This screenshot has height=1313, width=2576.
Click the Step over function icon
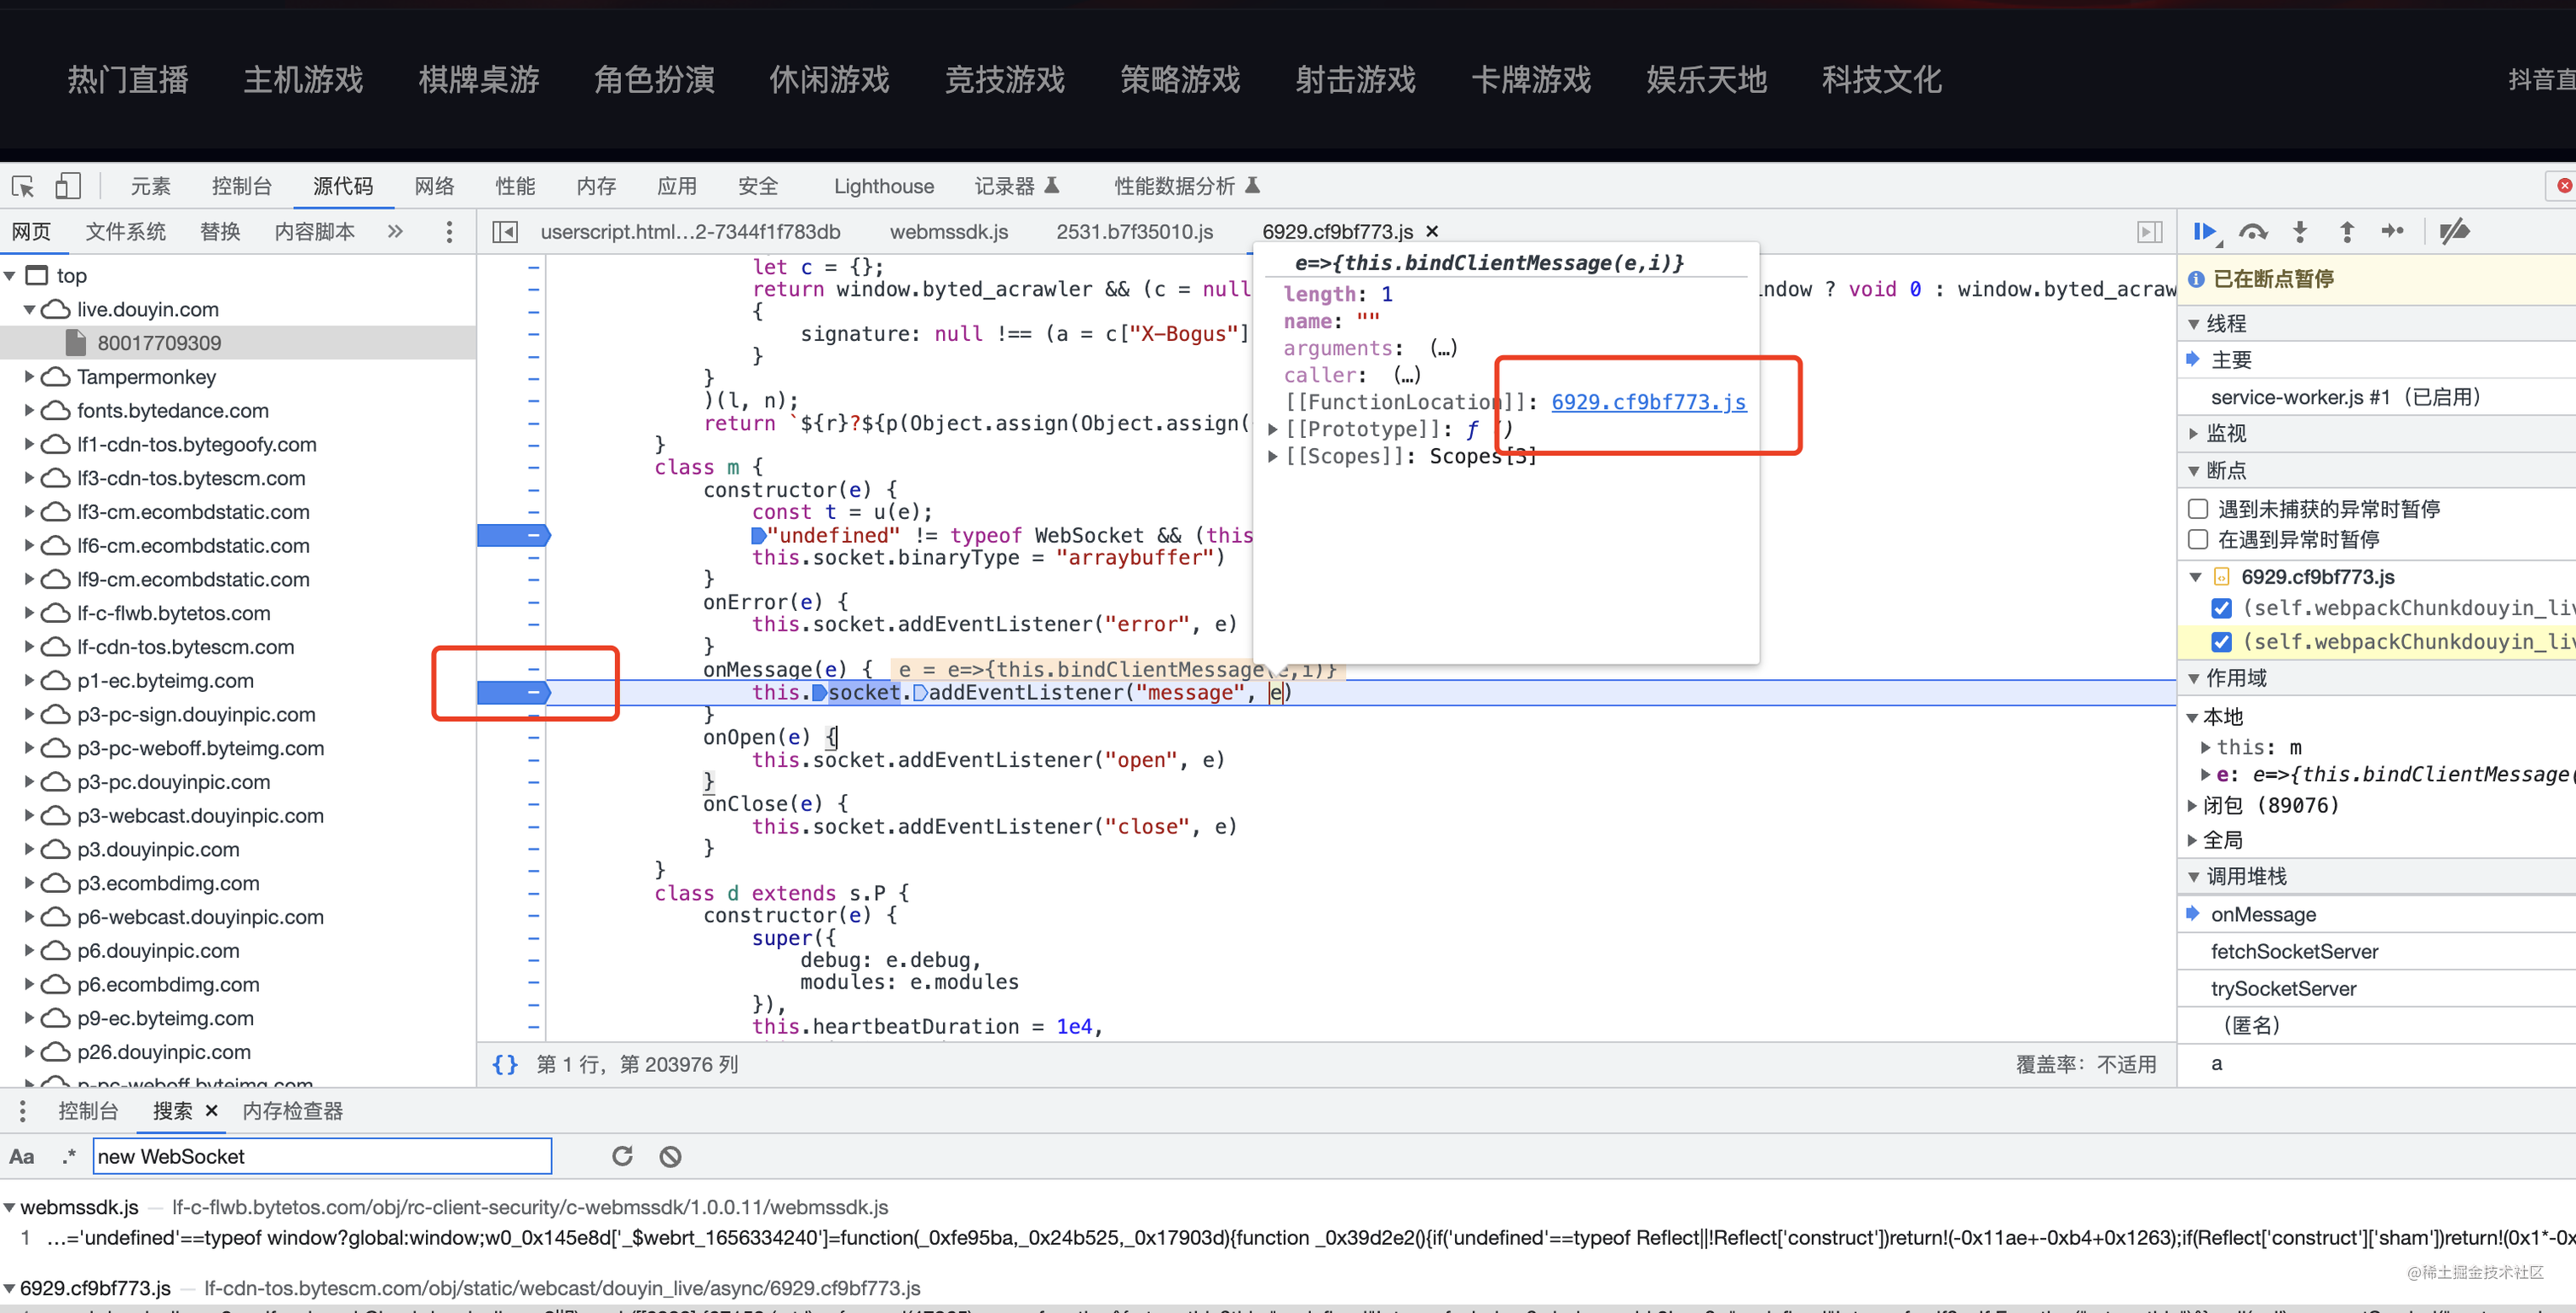tap(2252, 232)
